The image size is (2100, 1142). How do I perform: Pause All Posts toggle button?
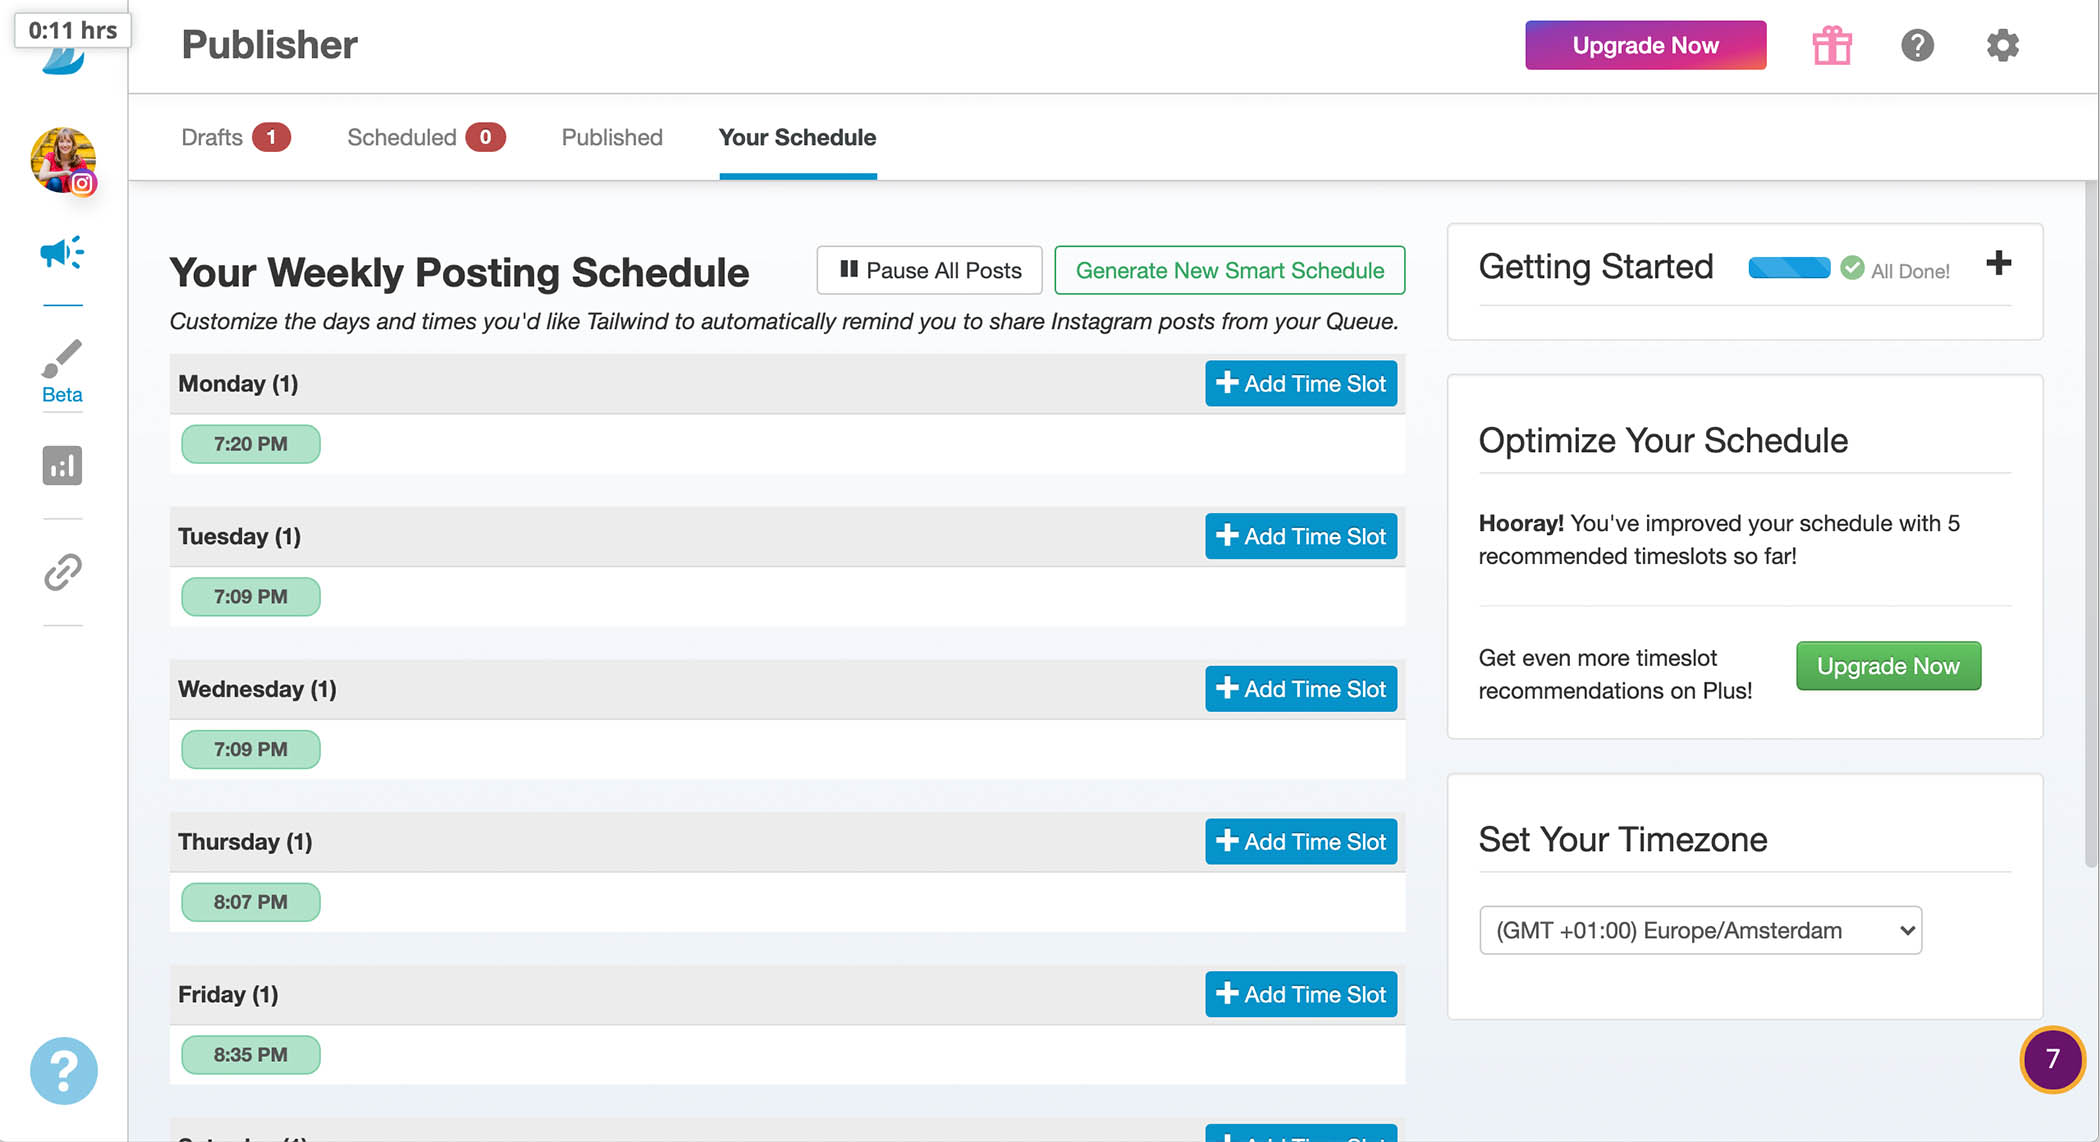point(929,270)
